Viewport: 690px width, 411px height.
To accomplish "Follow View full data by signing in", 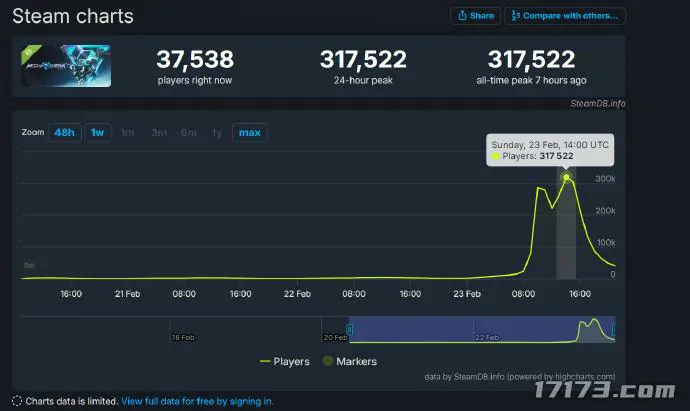I will point(197,401).
